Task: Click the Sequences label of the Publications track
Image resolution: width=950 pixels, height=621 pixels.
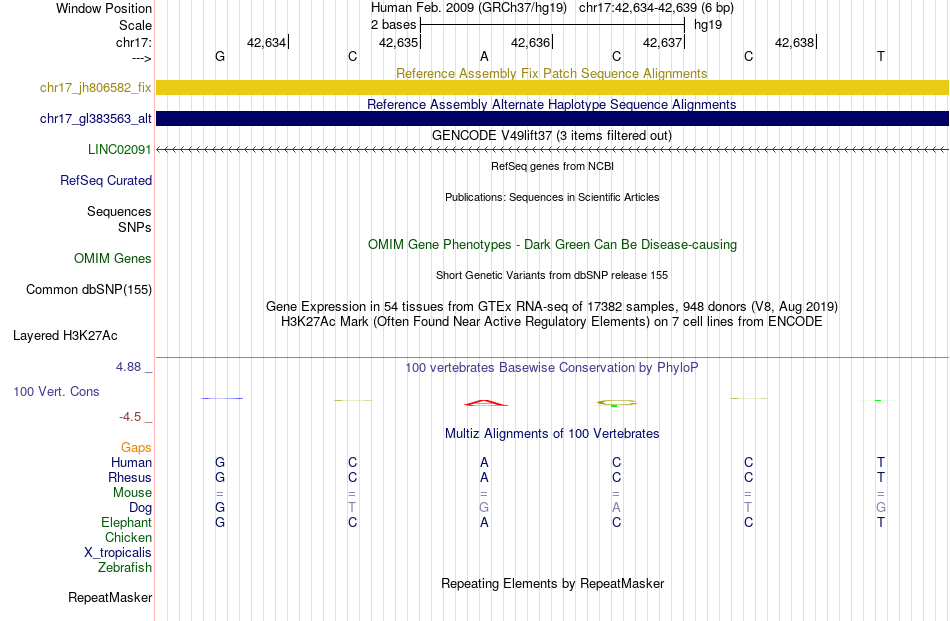Action: point(119,211)
